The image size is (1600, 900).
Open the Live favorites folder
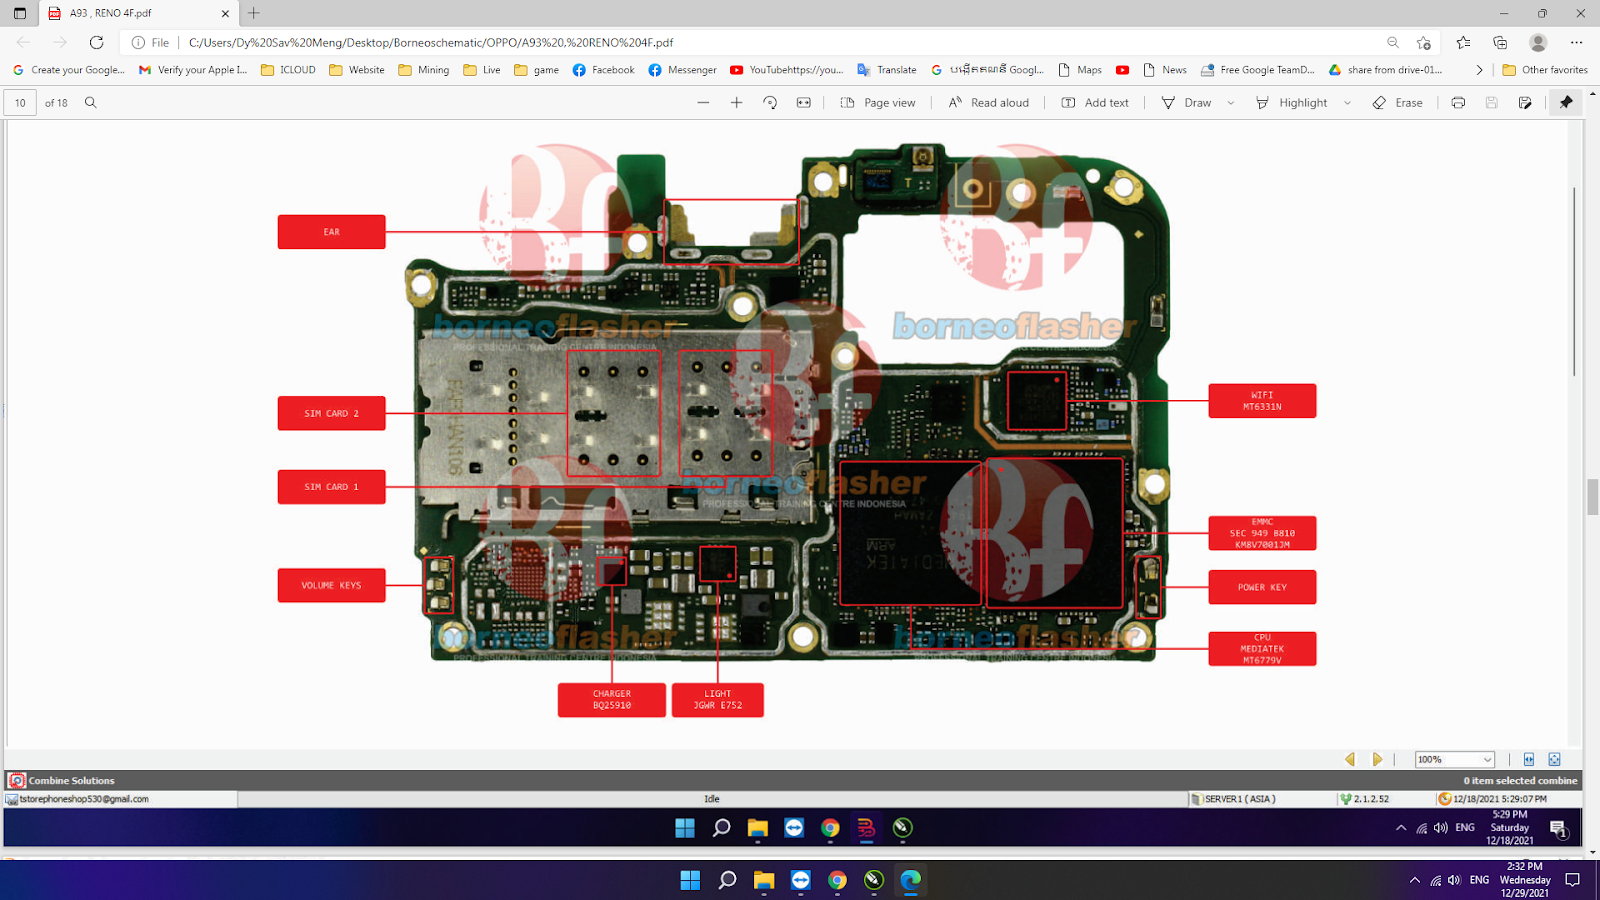pyautogui.click(x=482, y=70)
